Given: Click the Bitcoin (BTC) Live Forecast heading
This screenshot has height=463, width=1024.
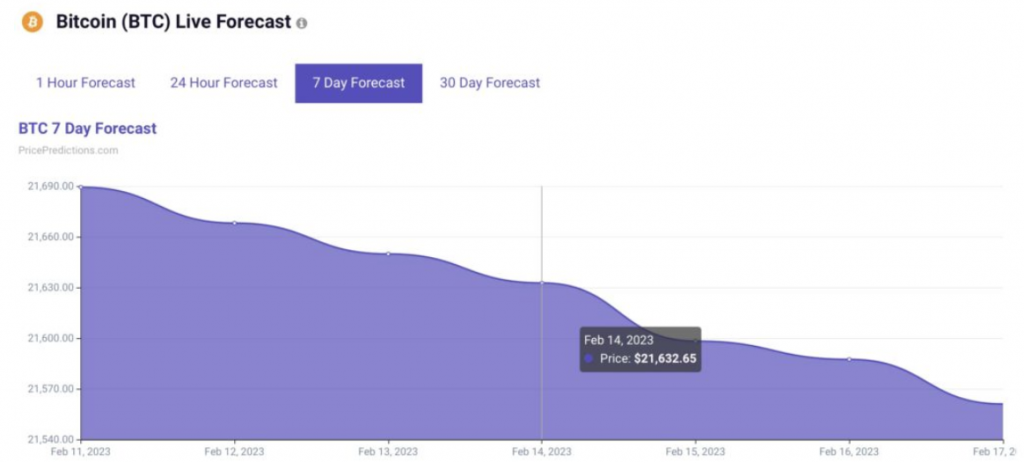Looking at the screenshot, I should [172, 21].
